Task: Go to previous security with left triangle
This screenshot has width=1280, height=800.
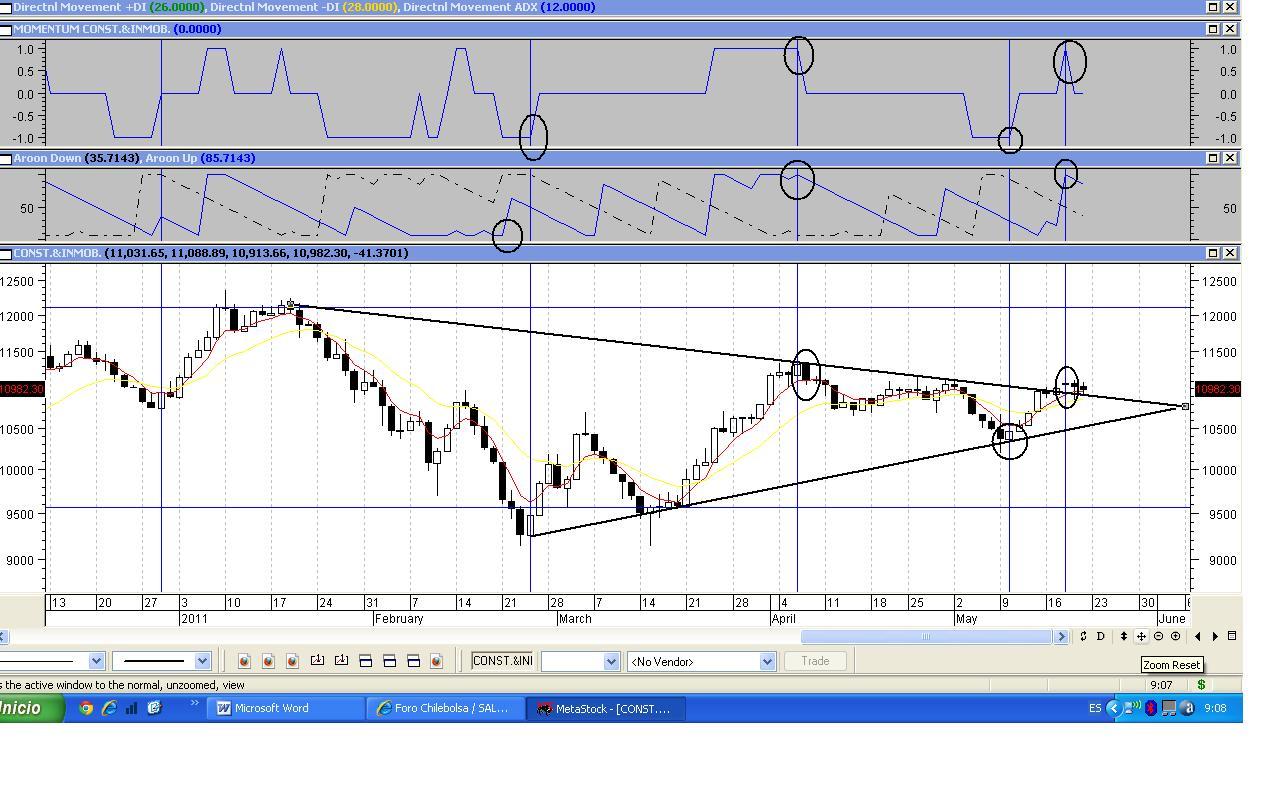Action: click(x=1198, y=636)
